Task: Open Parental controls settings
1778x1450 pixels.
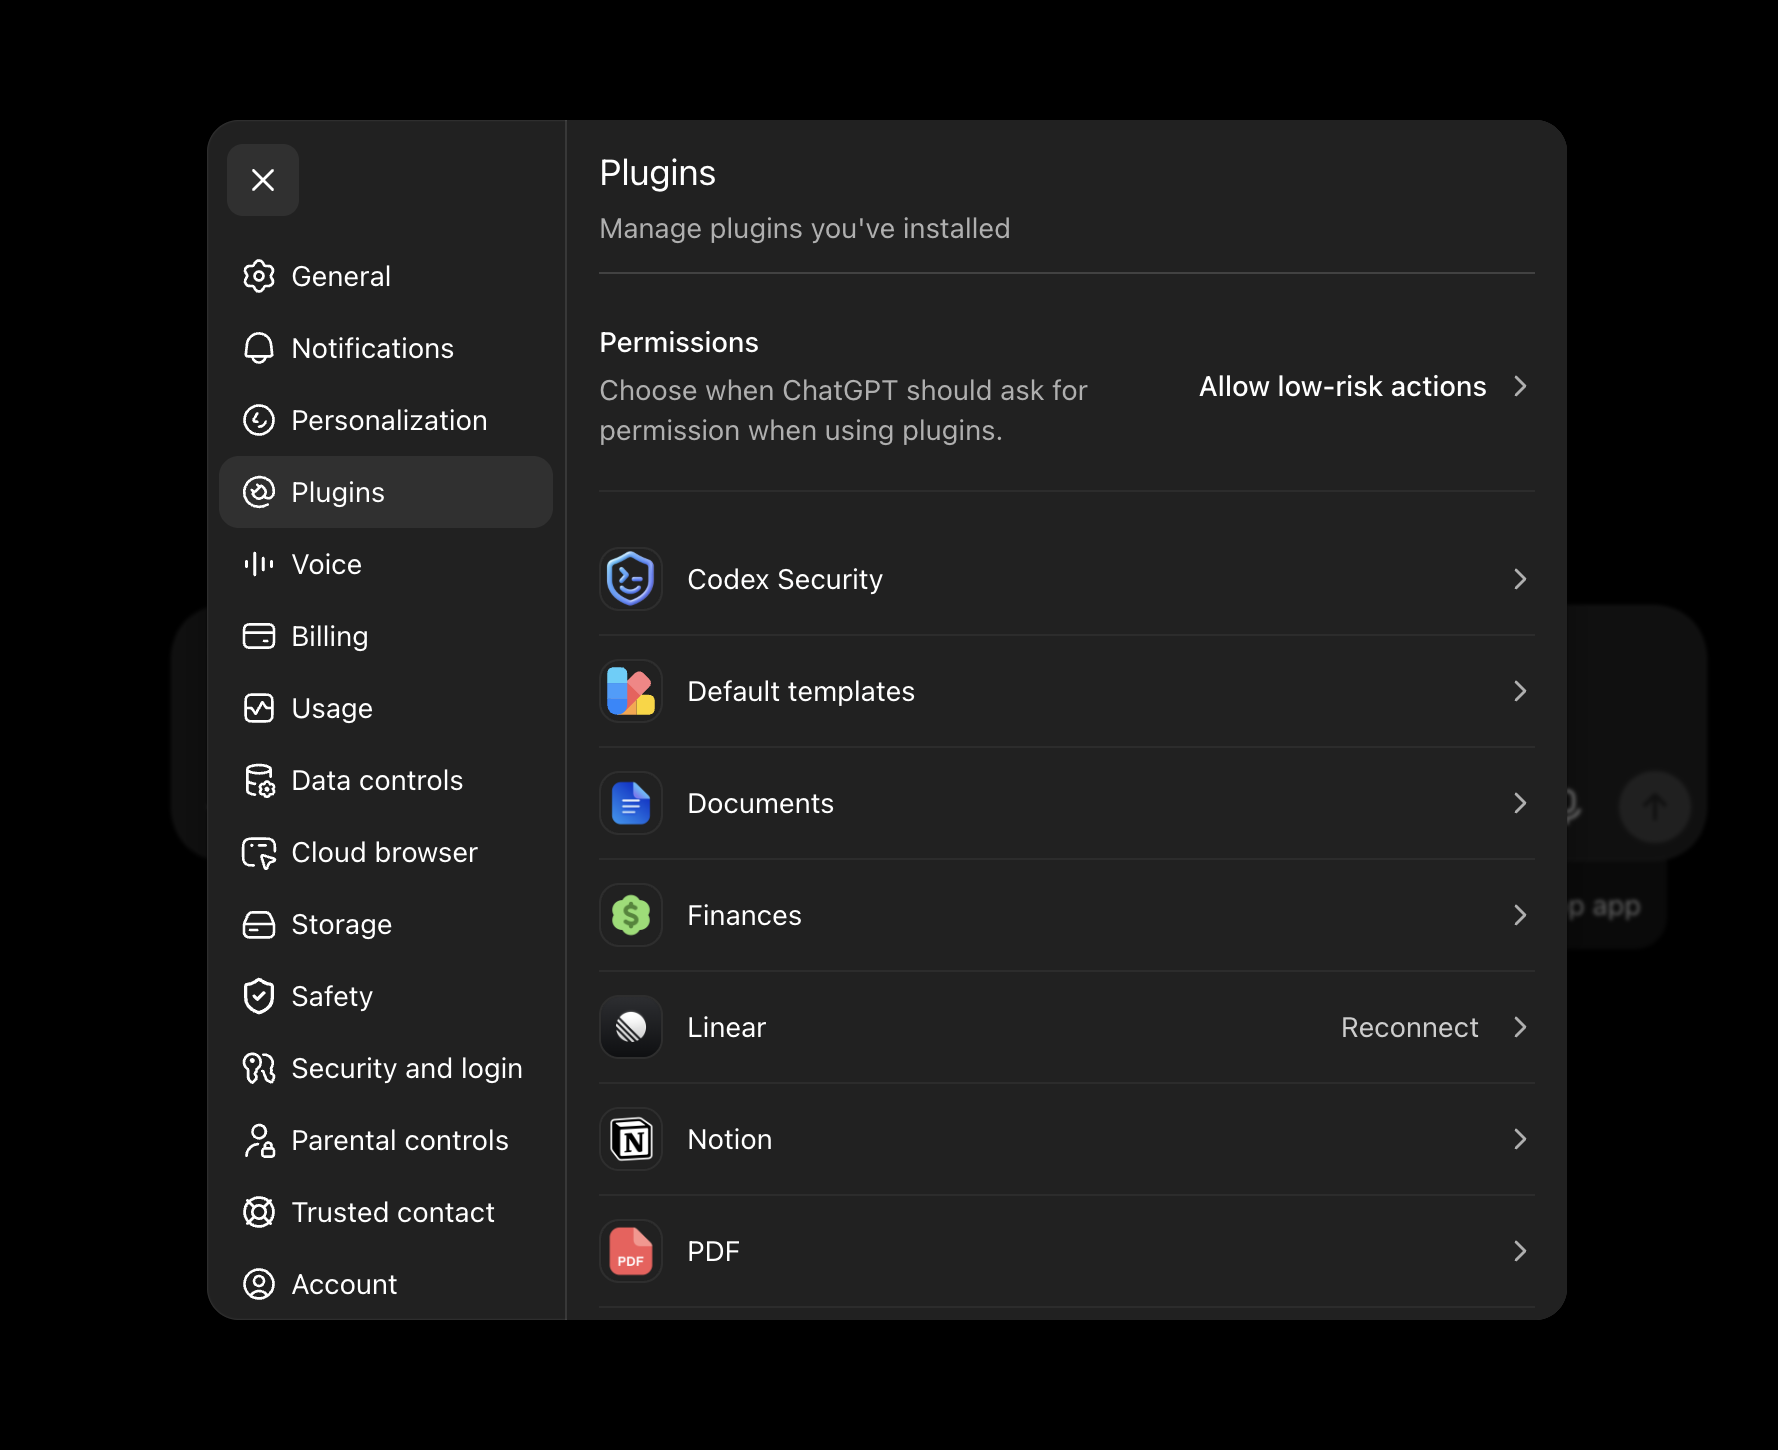Action: coord(386,1140)
